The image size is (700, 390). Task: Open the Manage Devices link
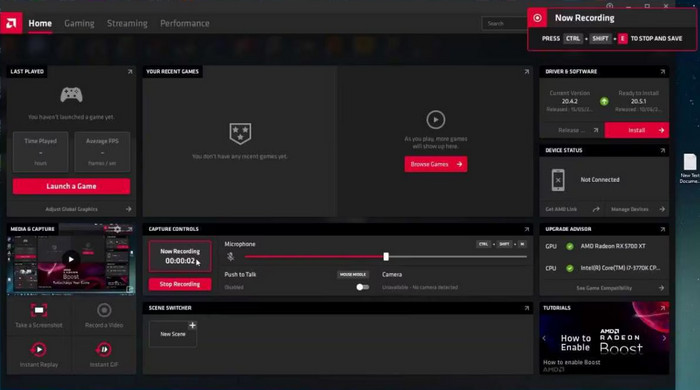[638, 209]
